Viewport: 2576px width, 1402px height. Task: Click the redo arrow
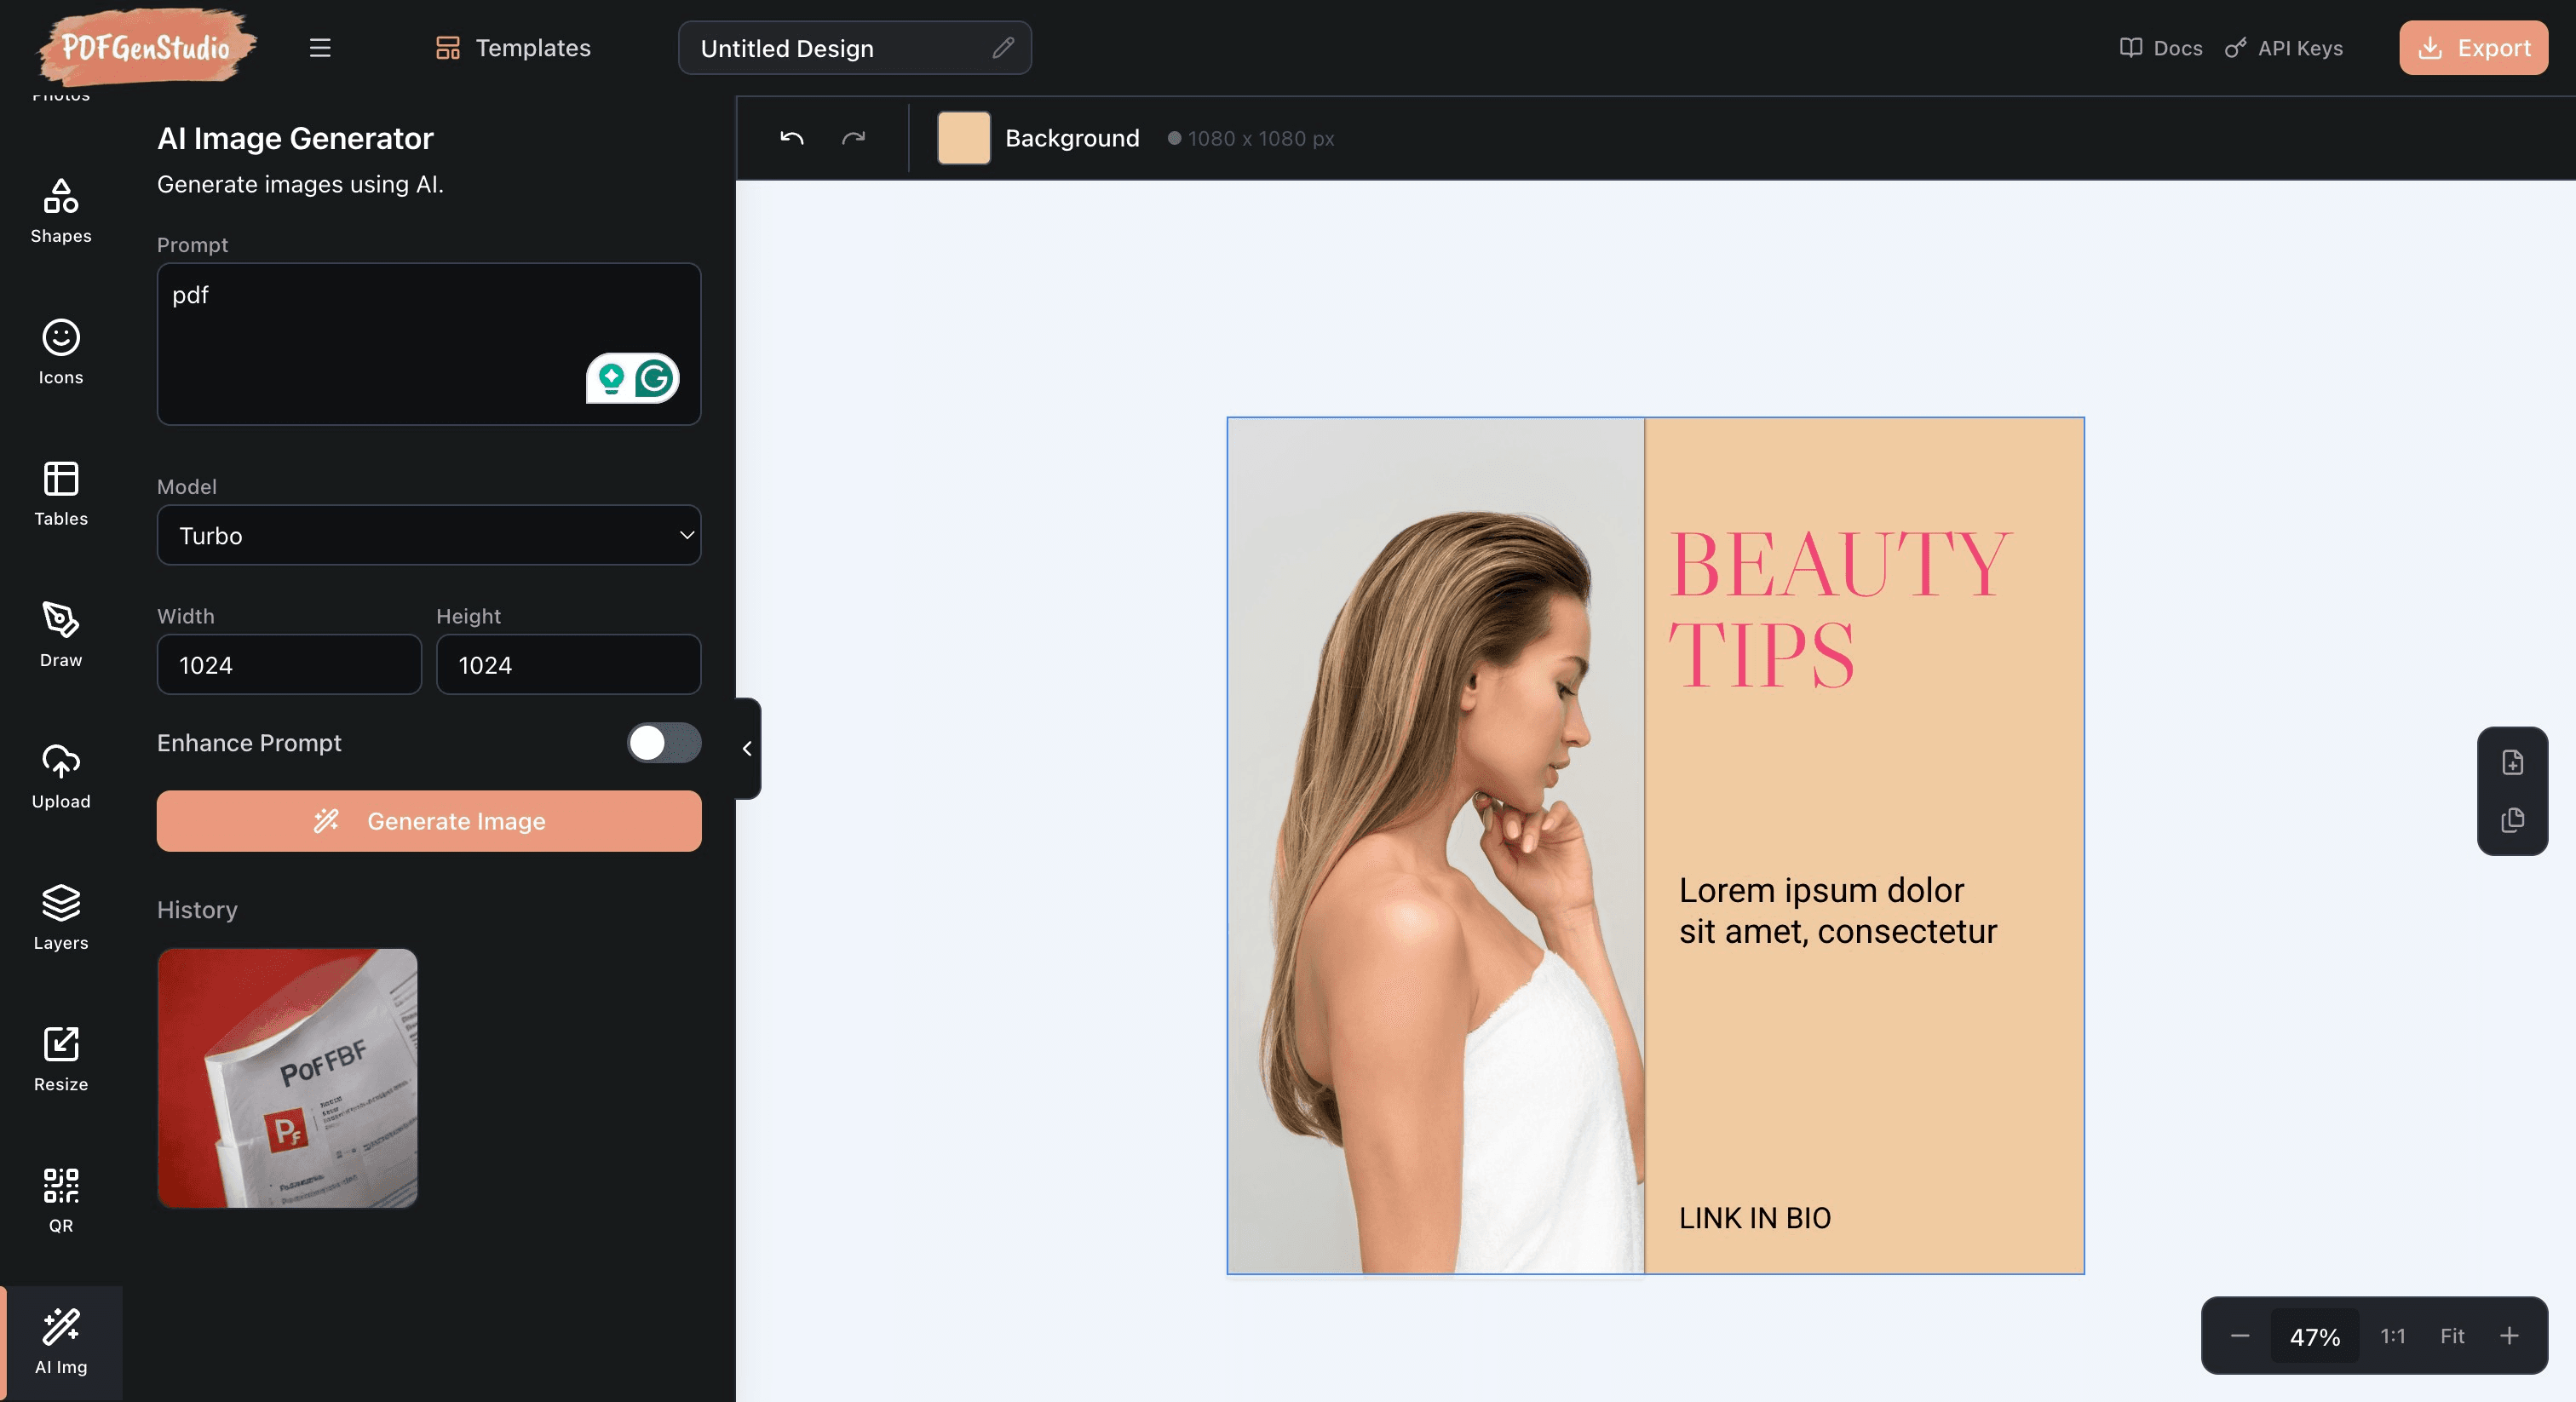click(853, 138)
